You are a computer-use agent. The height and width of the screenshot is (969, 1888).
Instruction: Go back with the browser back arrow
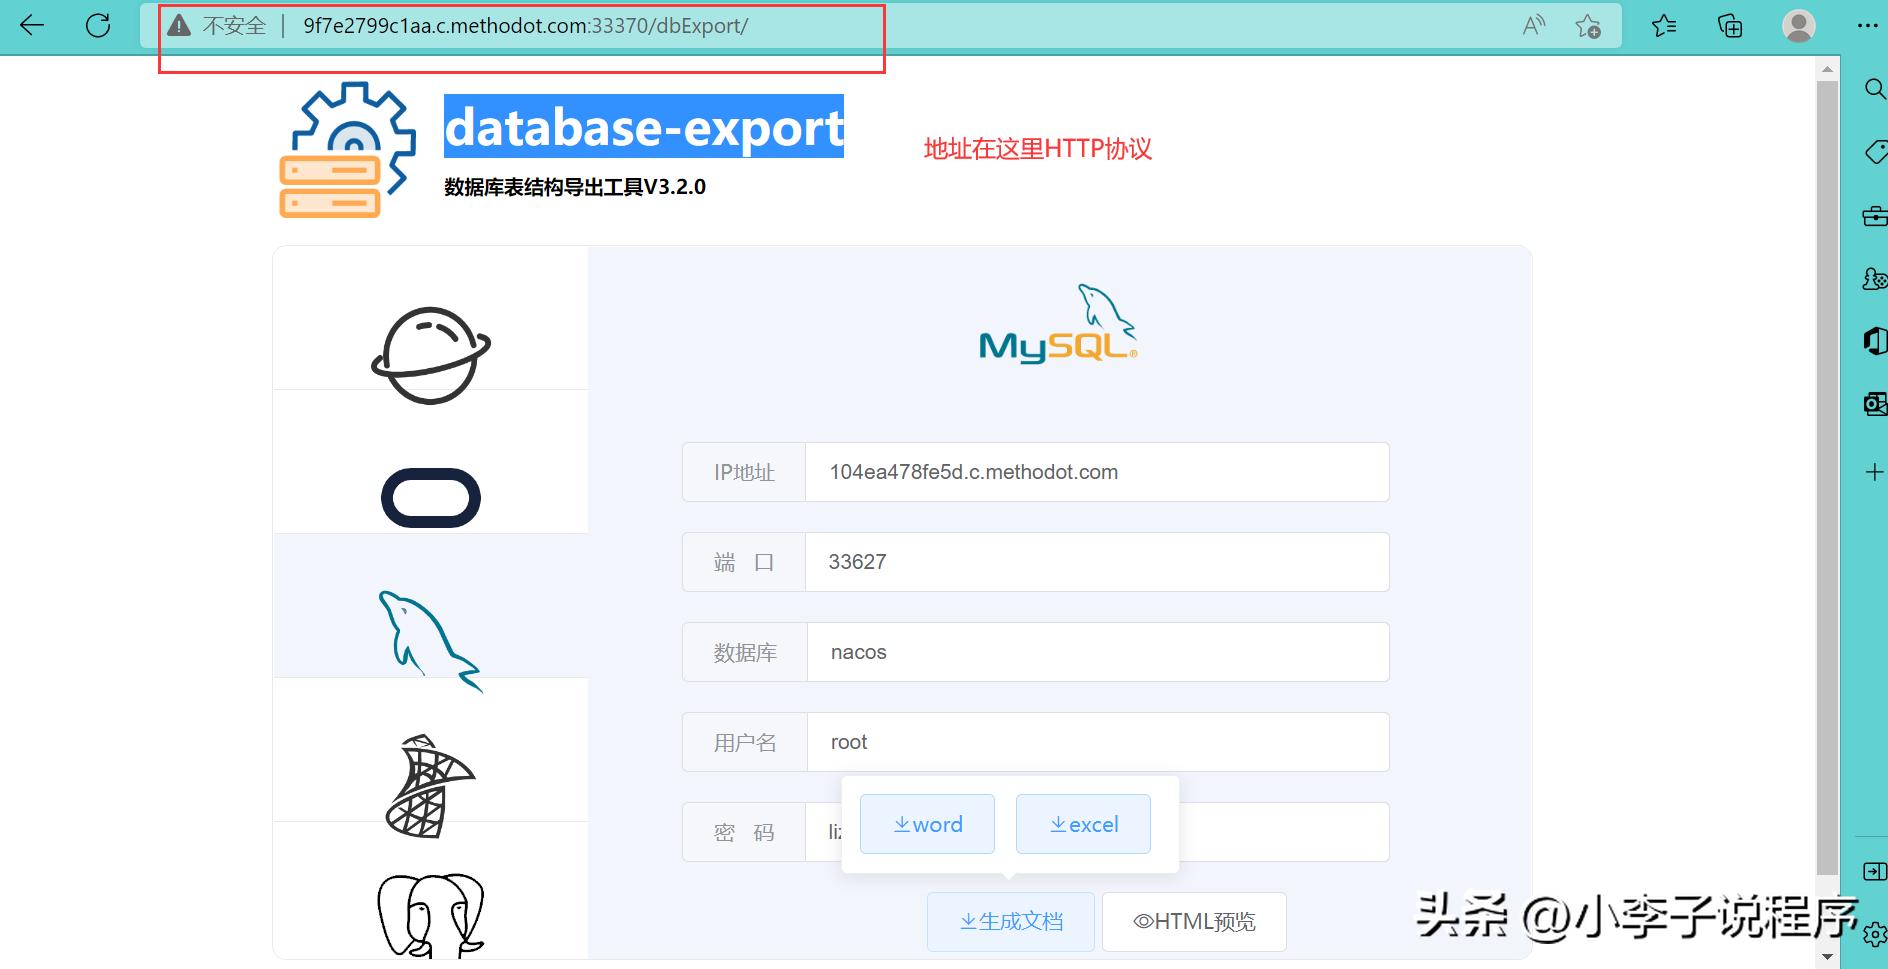coord(32,26)
